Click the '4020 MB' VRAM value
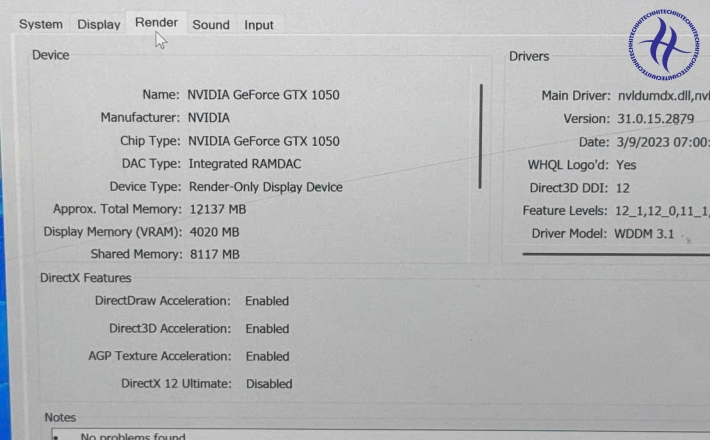Image resolution: width=710 pixels, height=440 pixels. point(214,232)
